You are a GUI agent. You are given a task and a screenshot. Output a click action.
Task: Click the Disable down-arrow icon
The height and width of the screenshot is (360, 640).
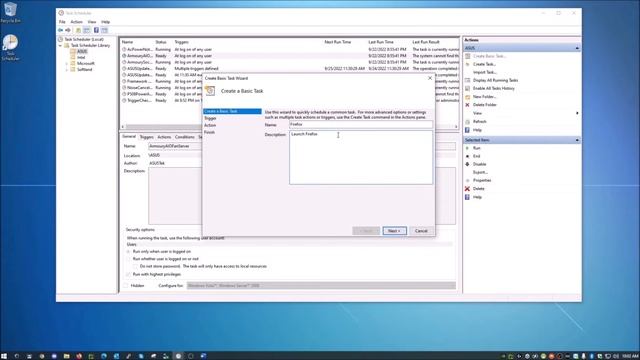tap(468, 164)
